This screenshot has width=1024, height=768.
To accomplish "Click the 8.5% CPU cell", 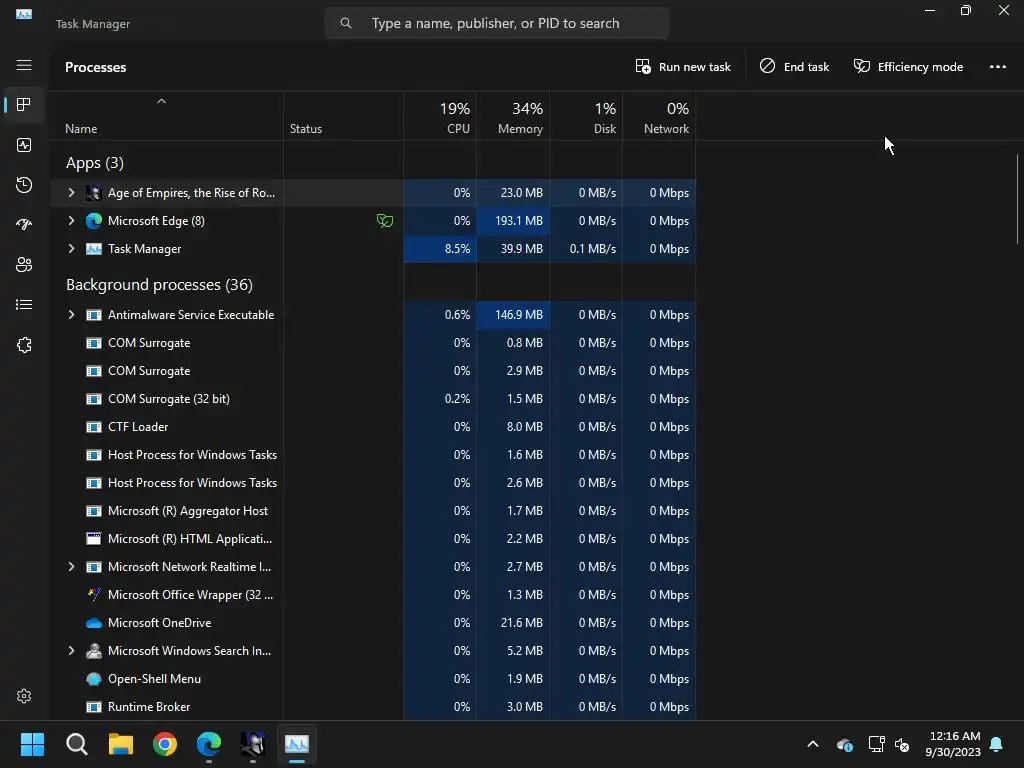I will point(440,249).
